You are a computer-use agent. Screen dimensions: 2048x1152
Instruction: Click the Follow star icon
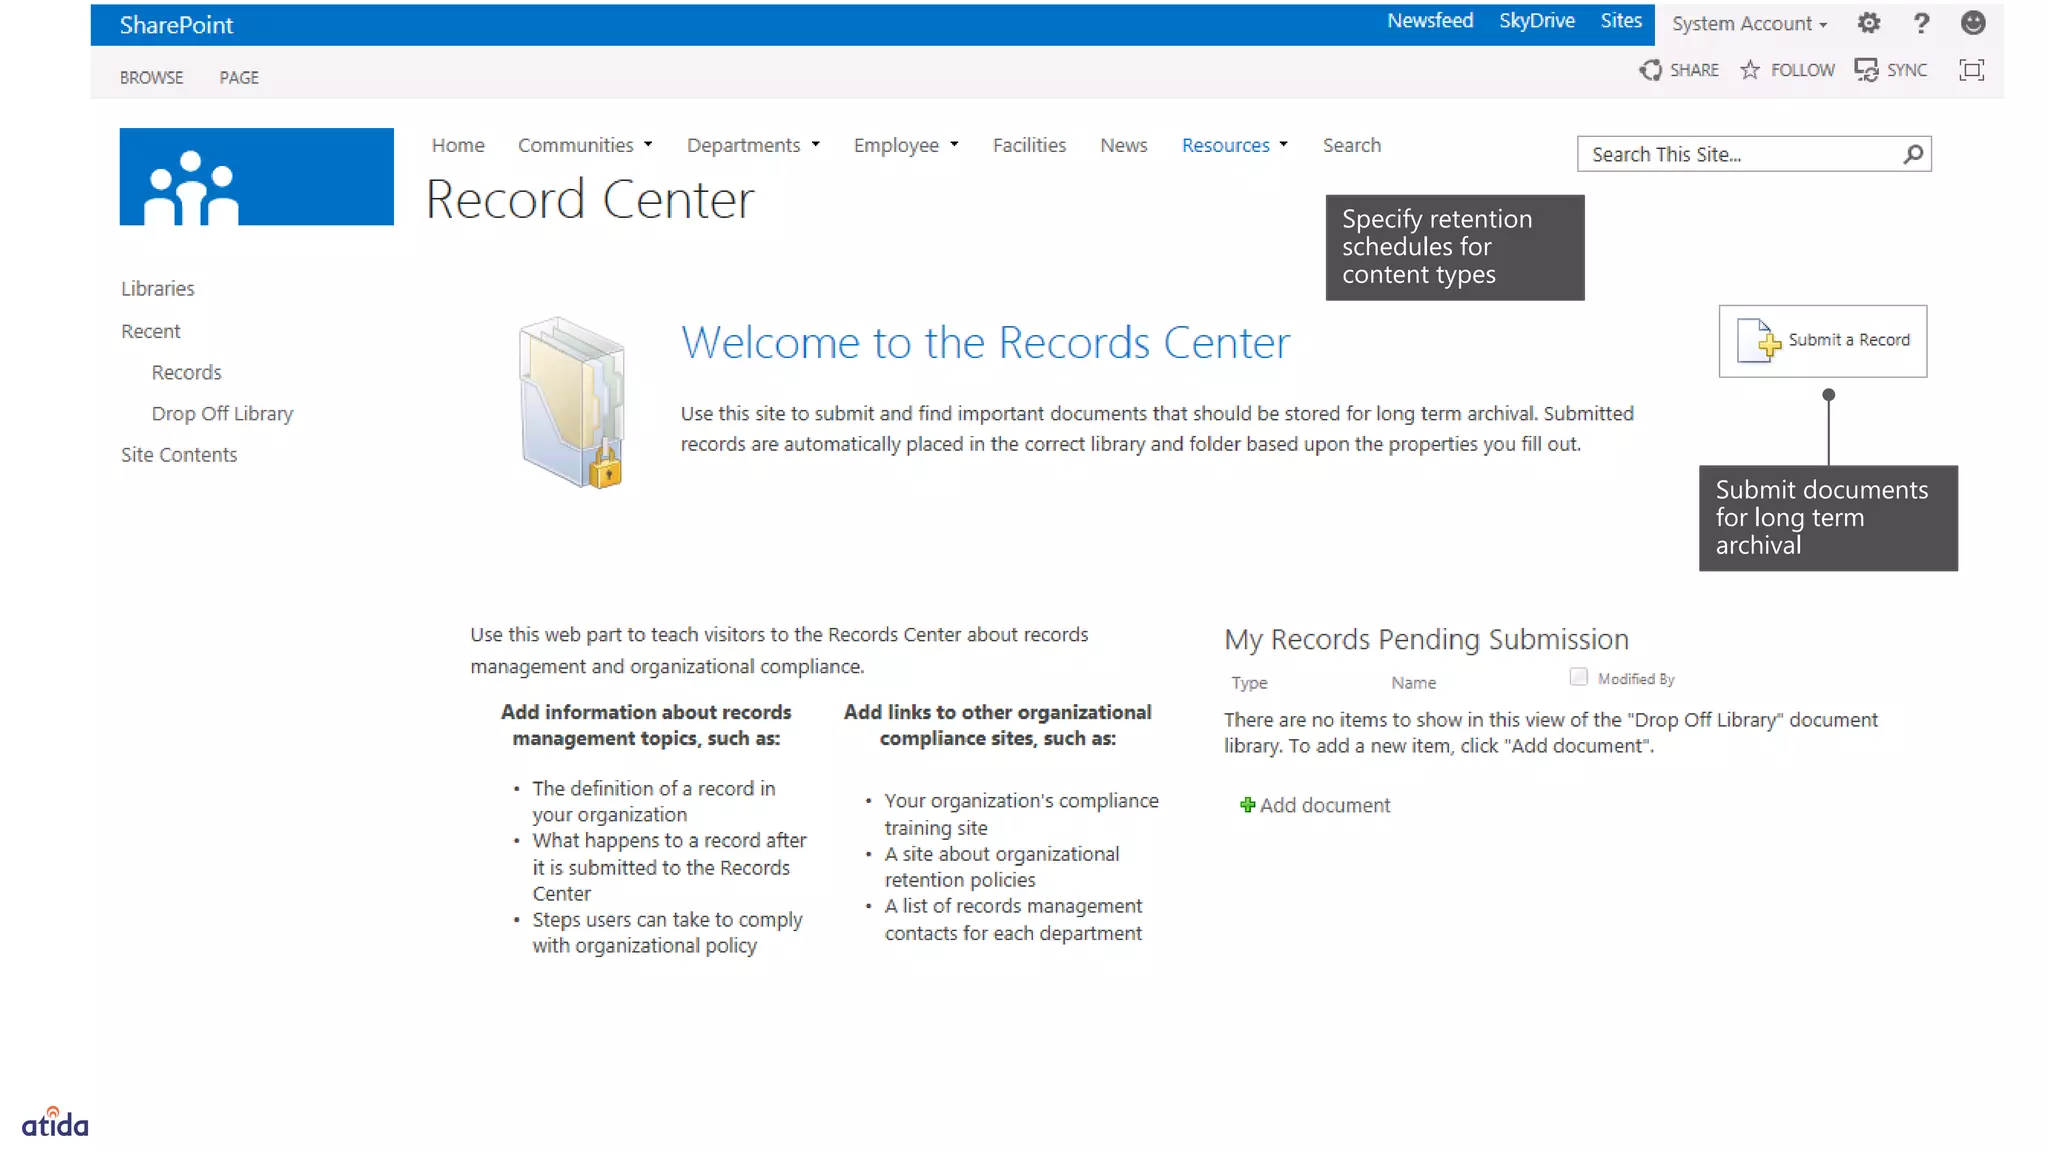point(1750,70)
